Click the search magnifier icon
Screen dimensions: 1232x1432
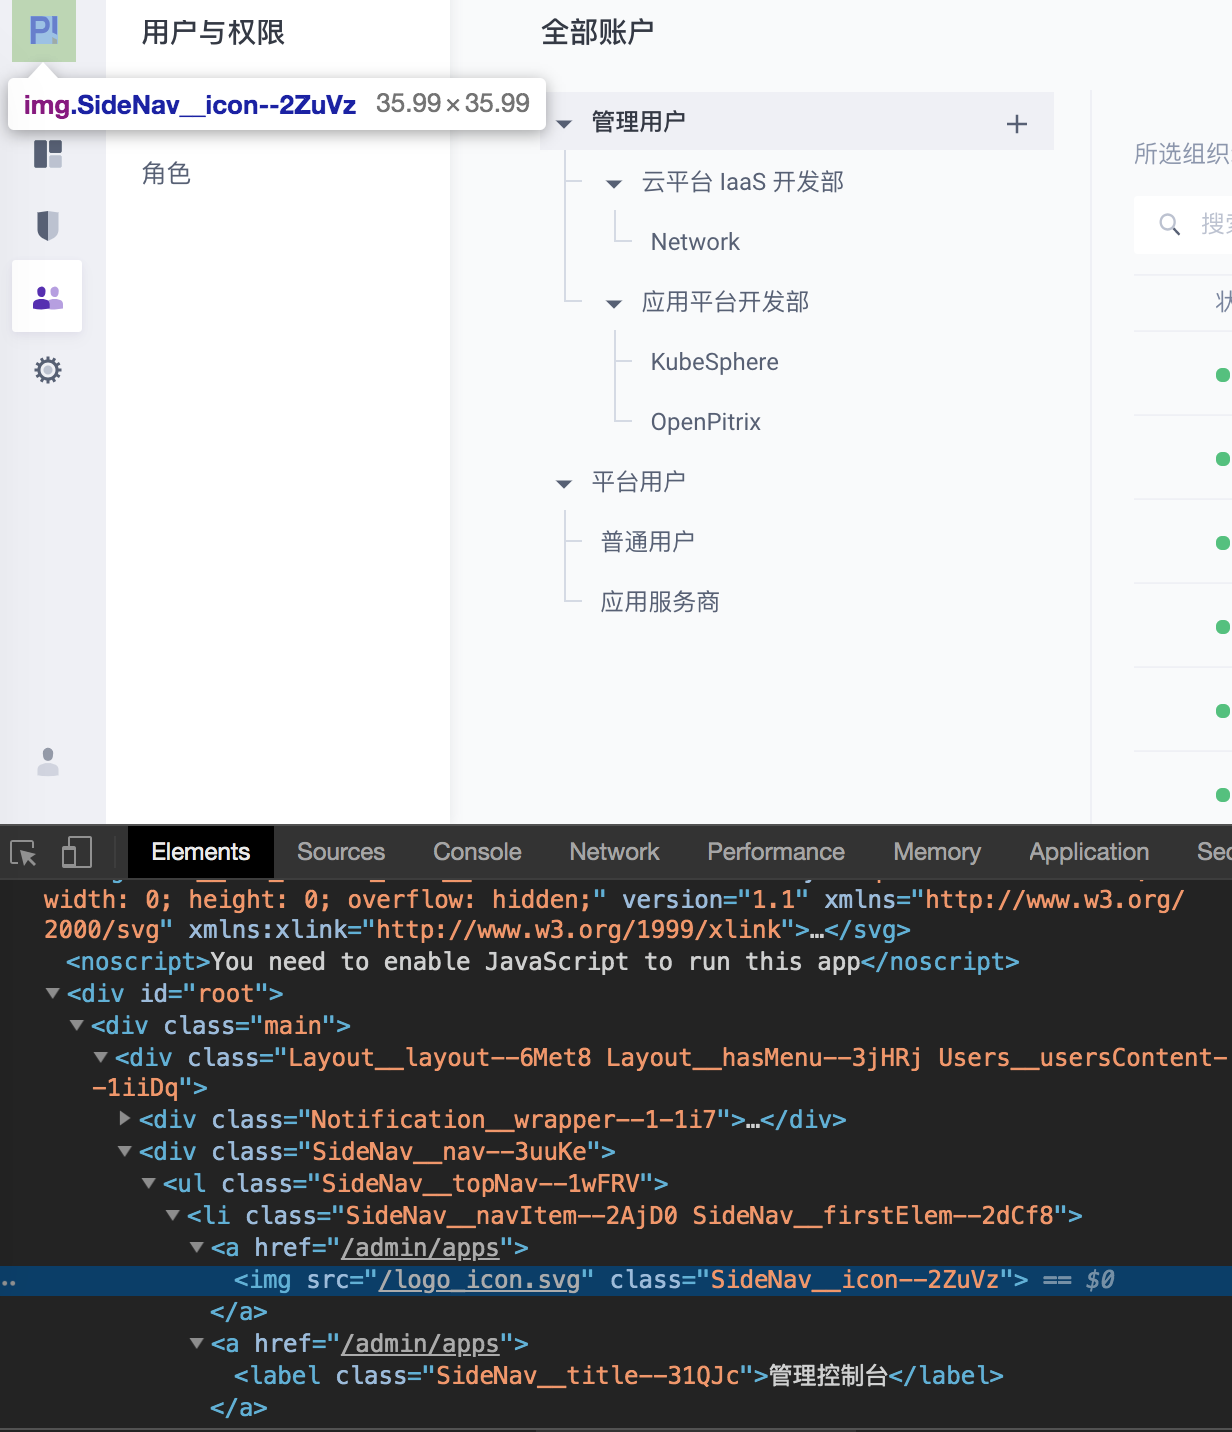tap(1169, 224)
